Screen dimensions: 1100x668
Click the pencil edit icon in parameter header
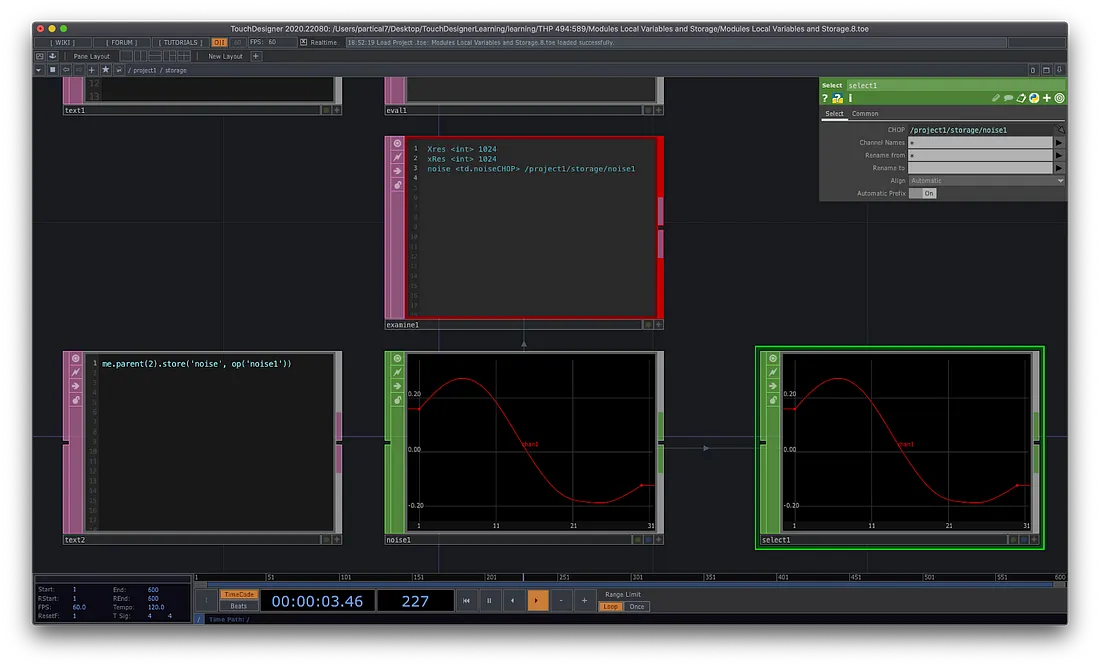click(x=996, y=98)
